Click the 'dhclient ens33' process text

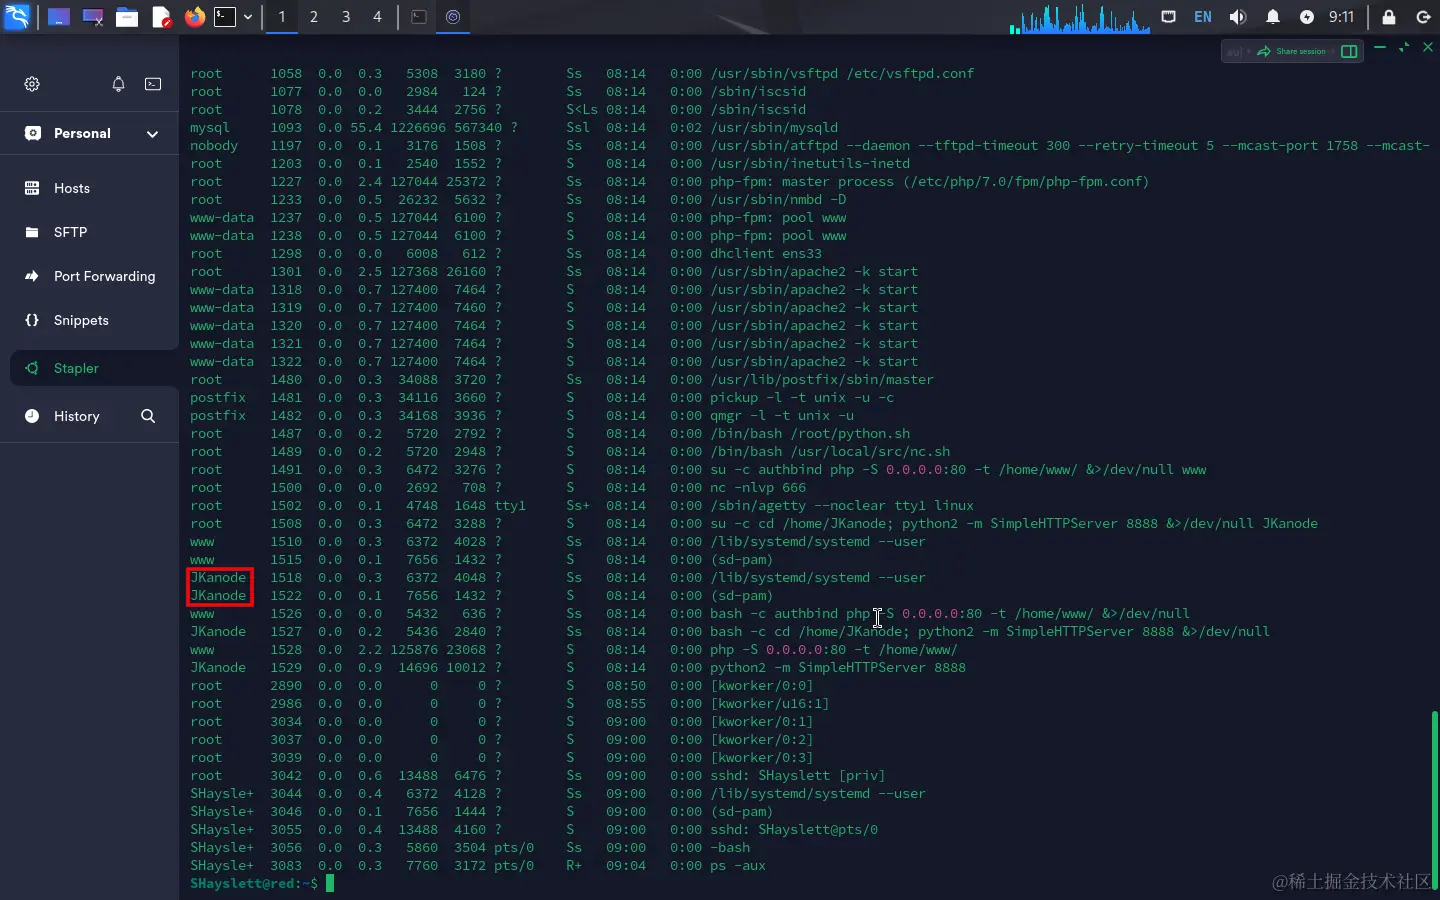(766, 254)
